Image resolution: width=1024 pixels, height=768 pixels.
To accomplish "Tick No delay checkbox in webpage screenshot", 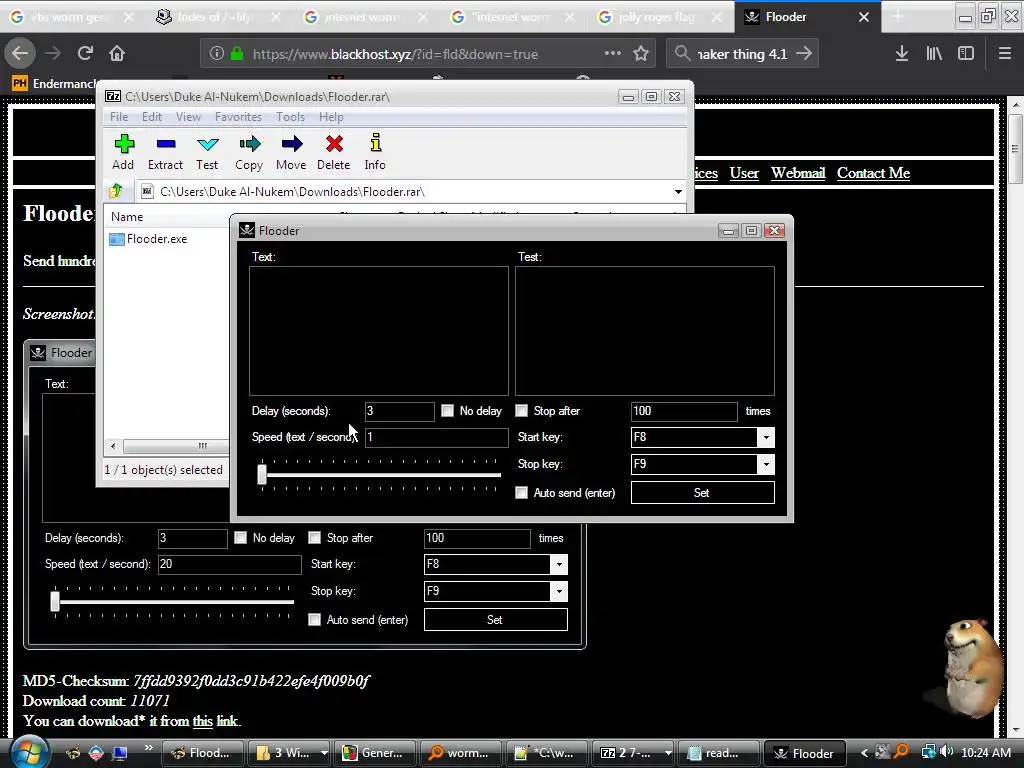I will click(240, 537).
